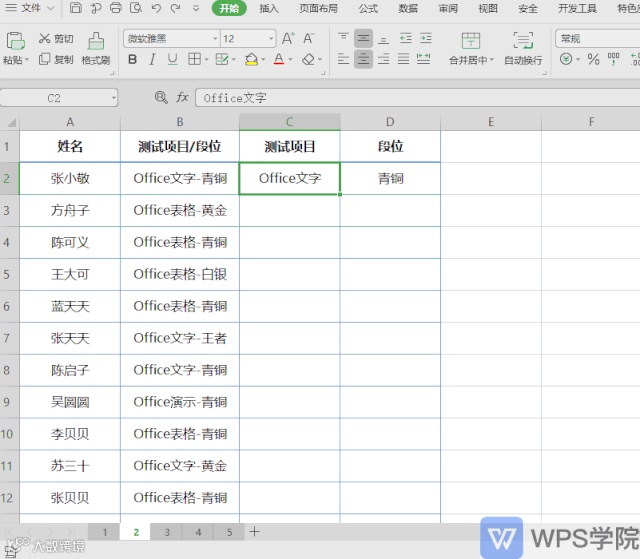Click the Select All corner button
Viewport: 640px width, 559px height.
(x=10, y=122)
